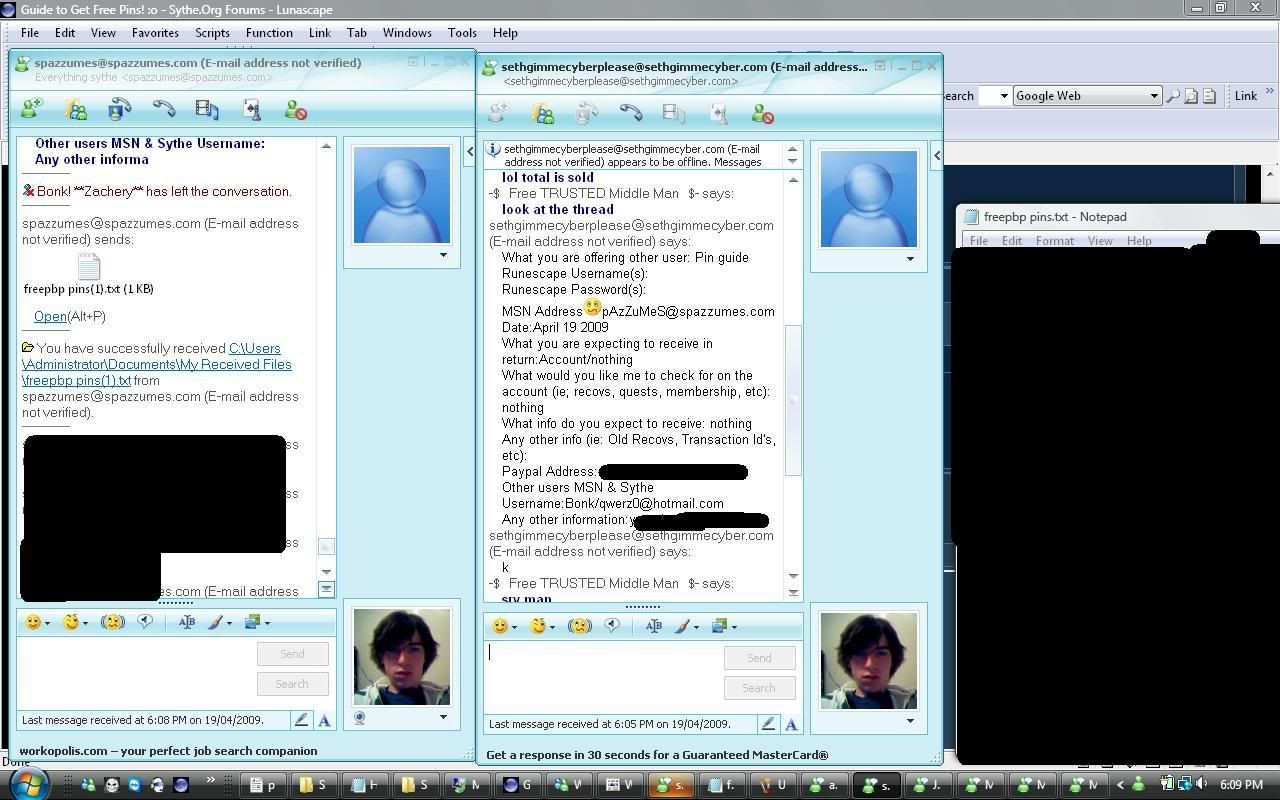The image size is (1280, 800).
Task: Switch to text mode (A) in spazzumes chat
Action: tap(324, 720)
